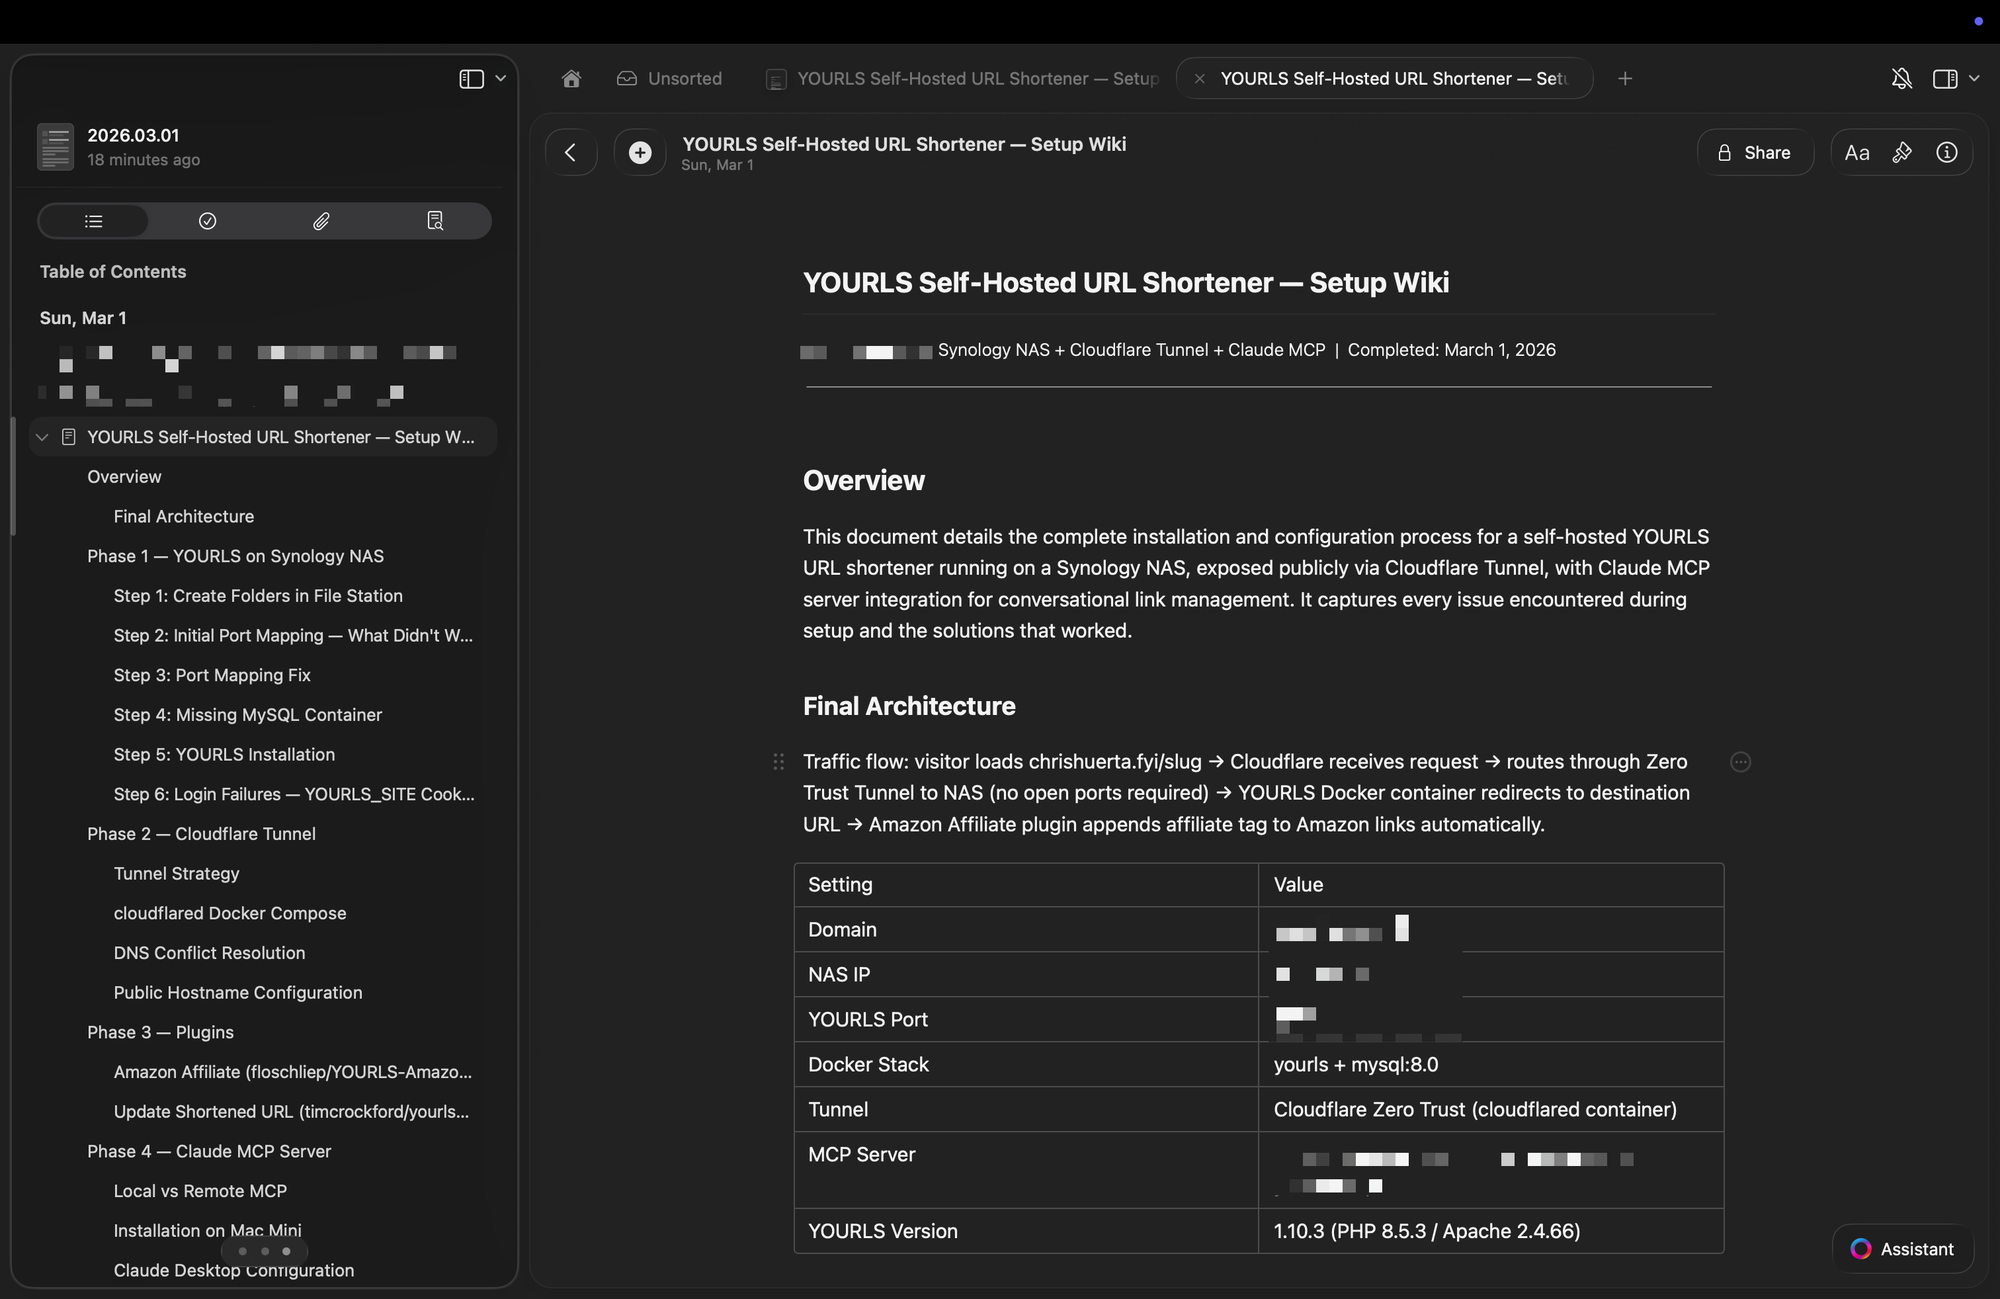
Task: Open the Assistant button
Action: pyautogui.click(x=1902, y=1249)
